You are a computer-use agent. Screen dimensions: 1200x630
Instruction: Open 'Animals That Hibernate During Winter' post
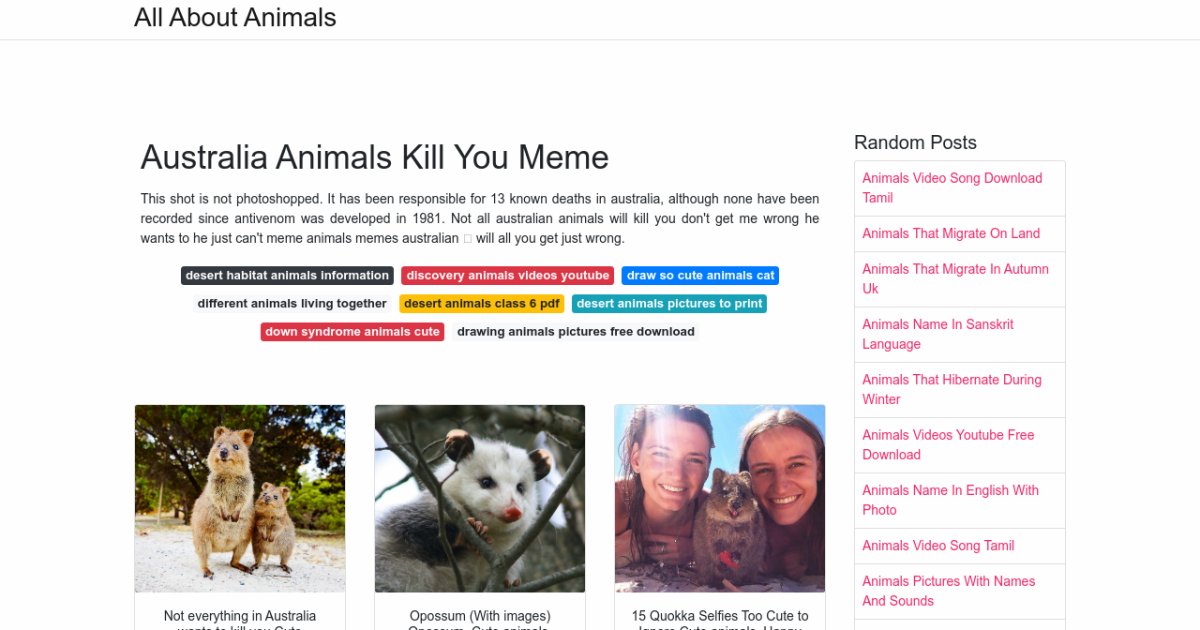point(952,389)
